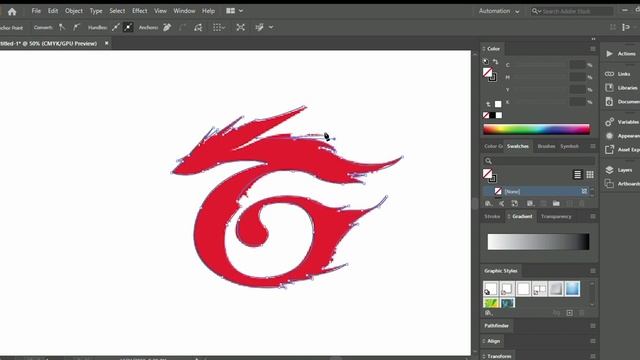This screenshot has width=640, height=360.
Task: Apply the green foliage graphic style thumbnail
Action: pyautogui.click(x=491, y=303)
